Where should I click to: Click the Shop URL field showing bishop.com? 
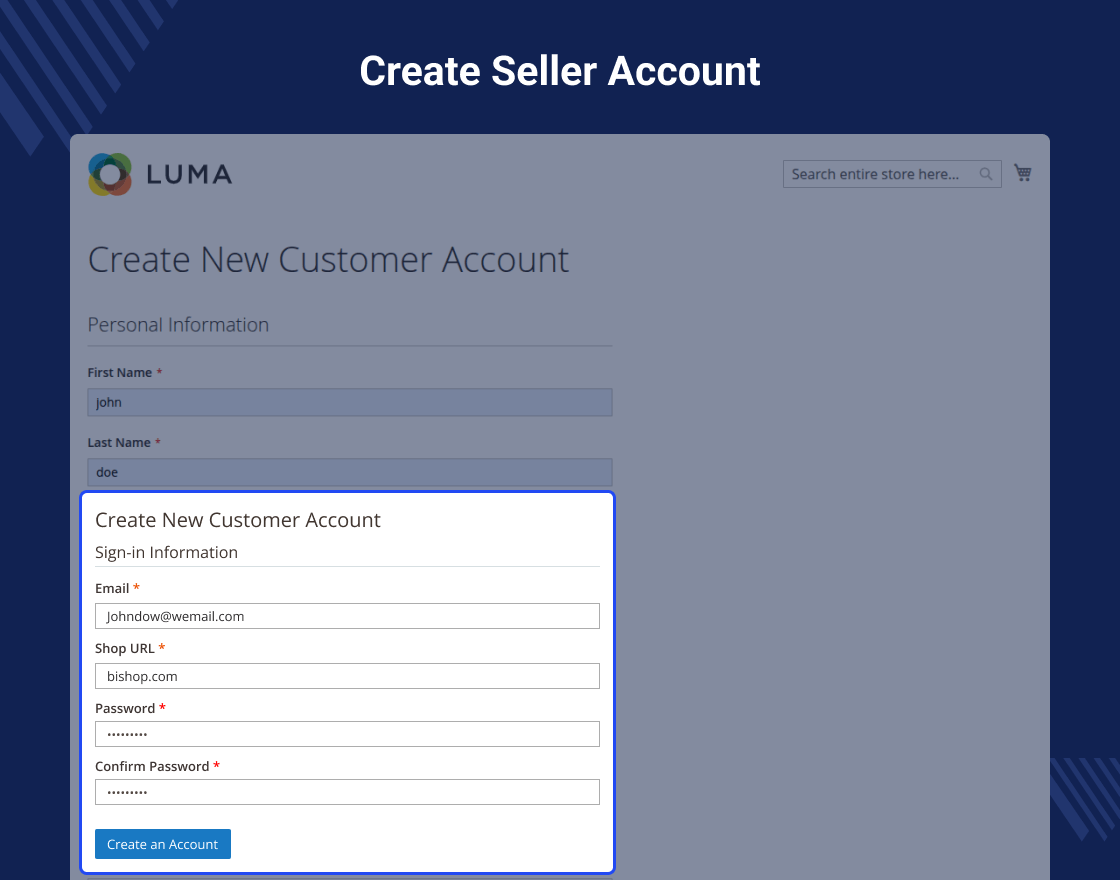[x=347, y=676]
